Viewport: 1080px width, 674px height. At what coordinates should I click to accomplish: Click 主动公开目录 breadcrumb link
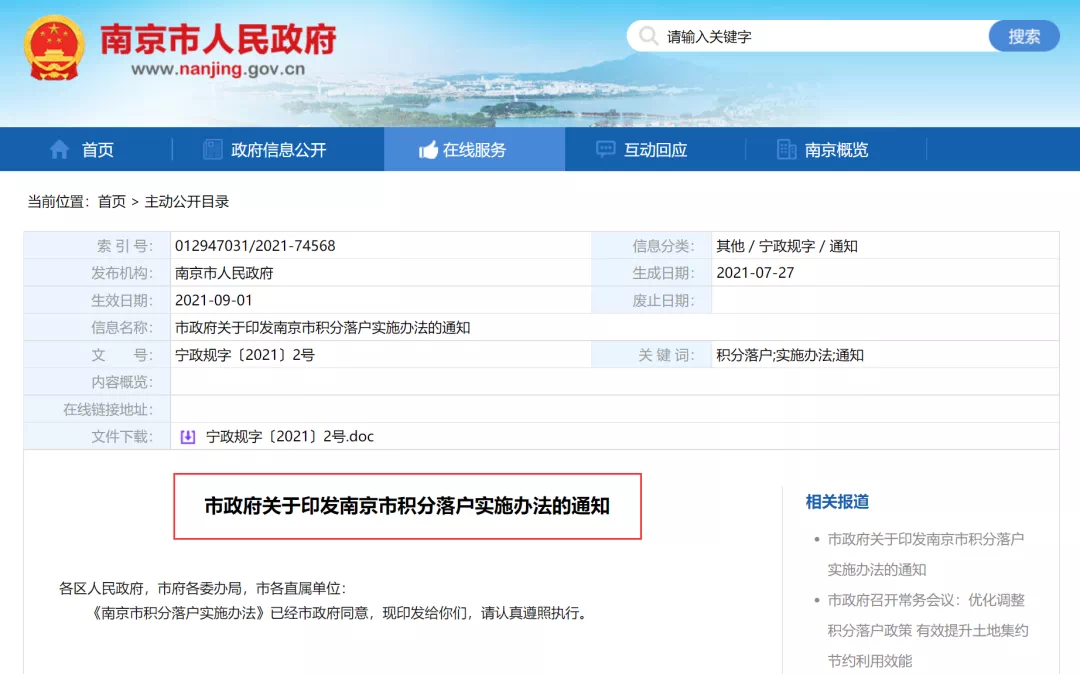187,202
